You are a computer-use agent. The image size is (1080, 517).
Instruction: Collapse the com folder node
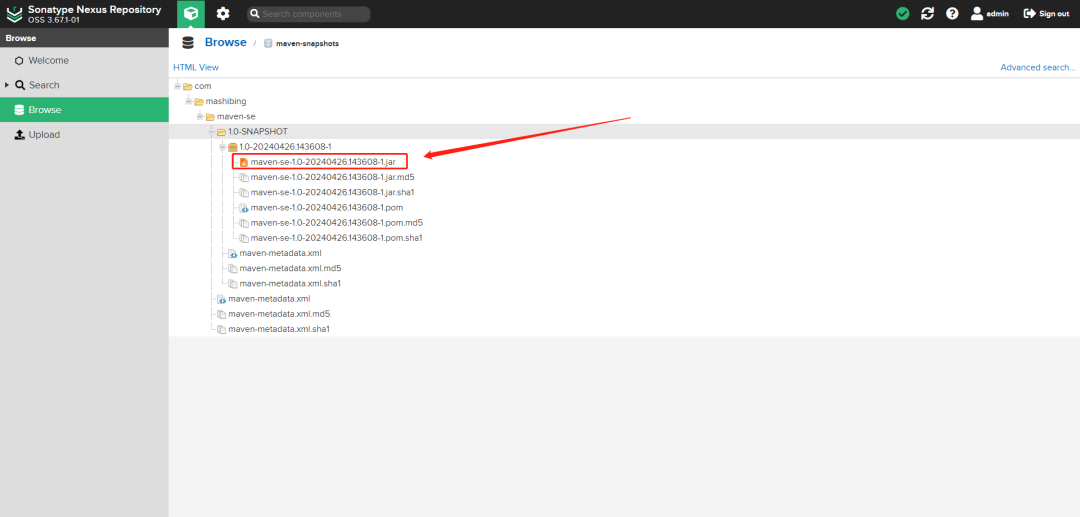point(178,86)
